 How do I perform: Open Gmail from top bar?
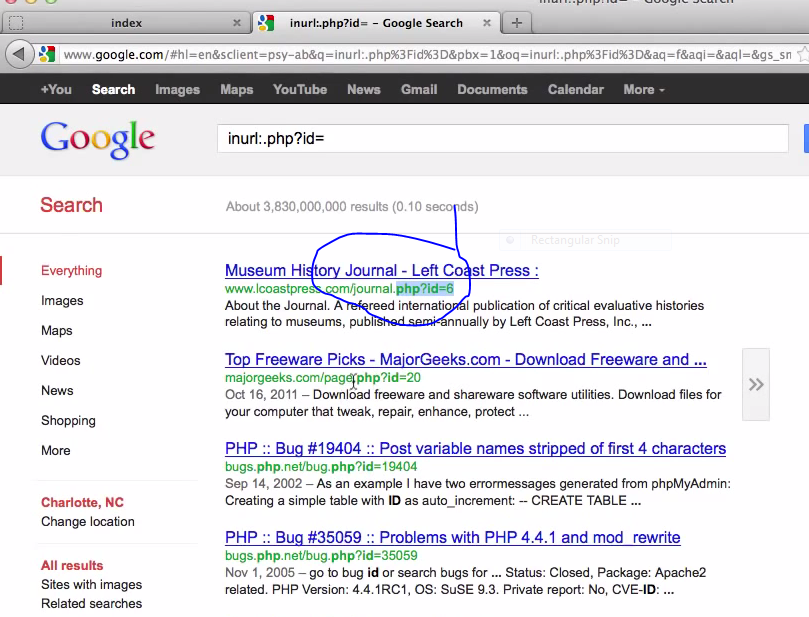[419, 89]
